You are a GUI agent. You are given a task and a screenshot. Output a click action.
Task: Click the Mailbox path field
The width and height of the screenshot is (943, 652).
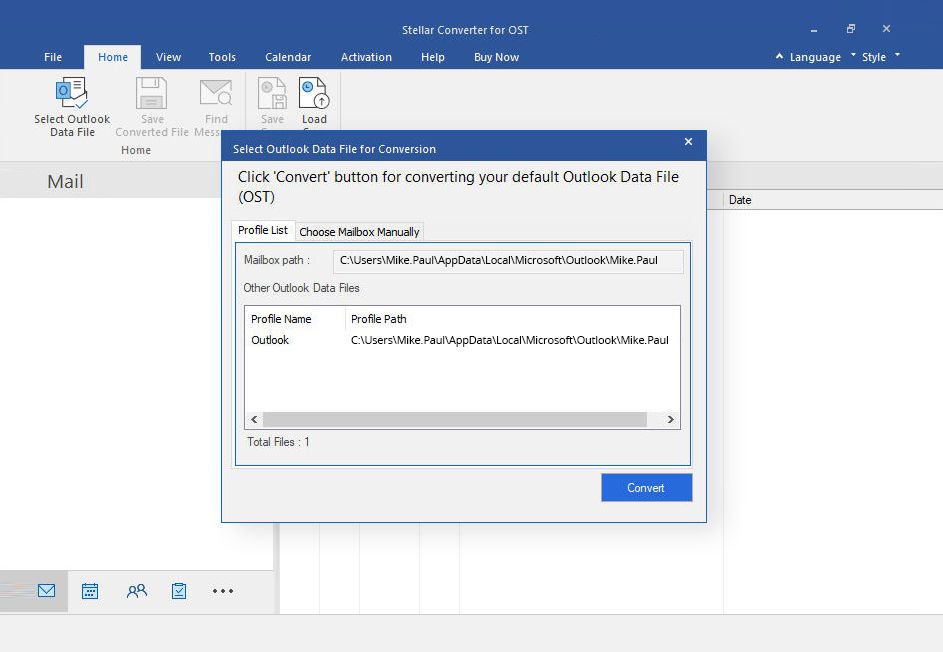coord(508,261)
